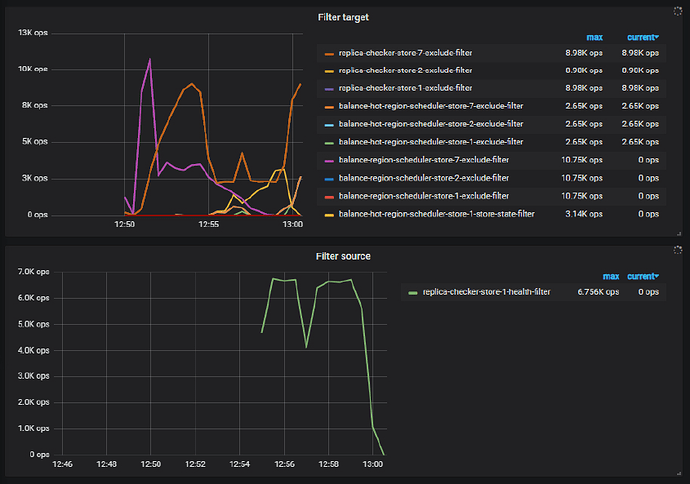Open color picker for replica-checker-store-1-exclude-filter purple swatch
690x484 pixels.
click(x=329, y=89)
